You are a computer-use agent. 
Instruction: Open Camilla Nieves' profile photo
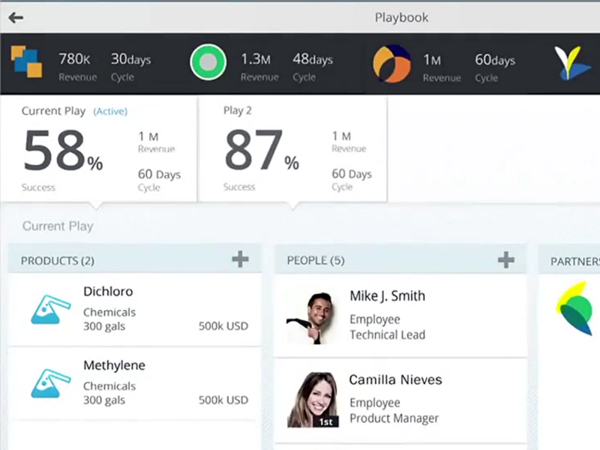click(x=312, y=400)
